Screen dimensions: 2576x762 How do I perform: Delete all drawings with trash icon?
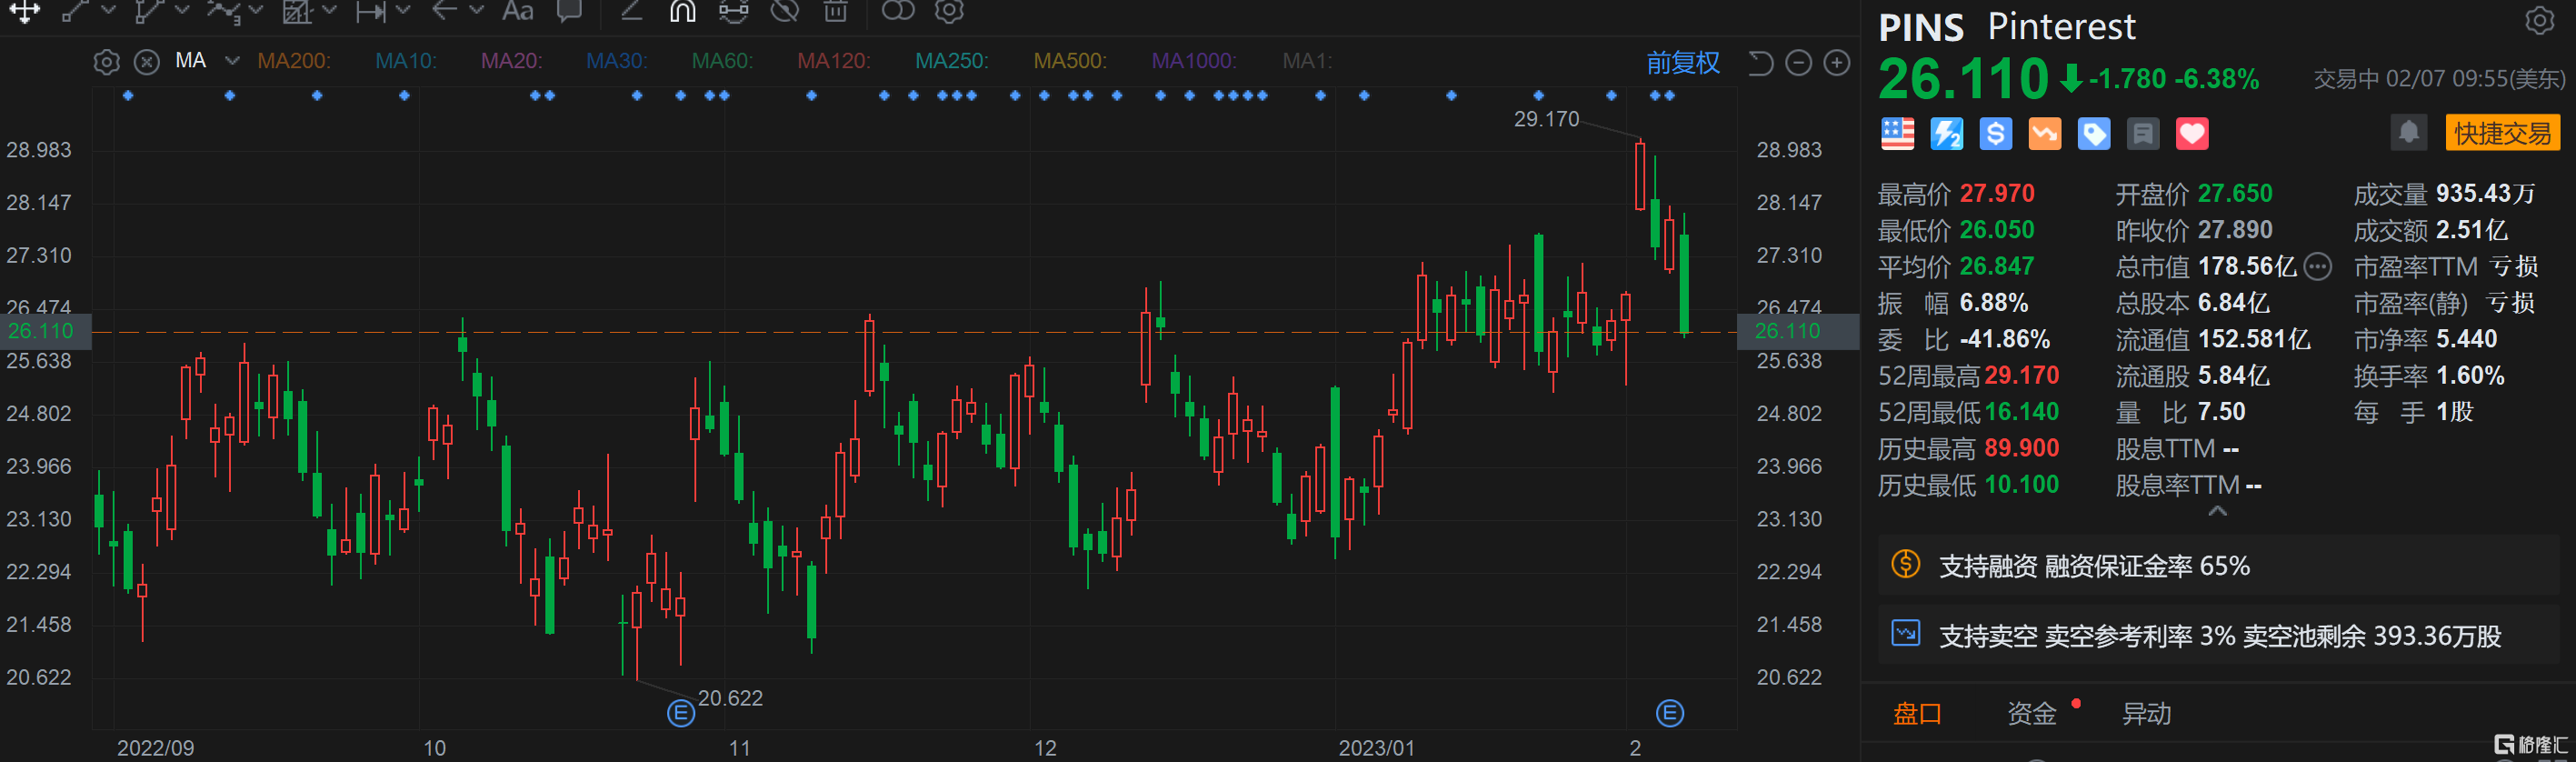836,11
